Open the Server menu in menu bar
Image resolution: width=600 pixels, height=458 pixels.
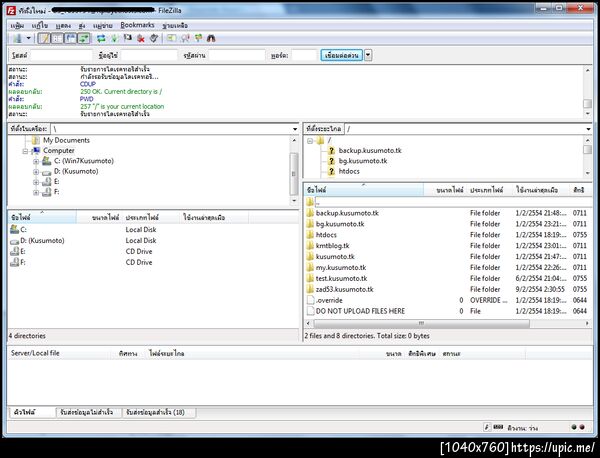point(103,26)
